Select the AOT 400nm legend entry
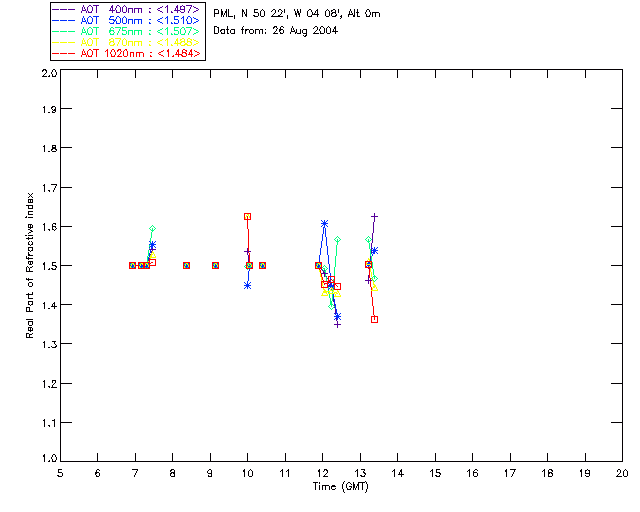This screenshot has height=512, width=640. (126, 9)
